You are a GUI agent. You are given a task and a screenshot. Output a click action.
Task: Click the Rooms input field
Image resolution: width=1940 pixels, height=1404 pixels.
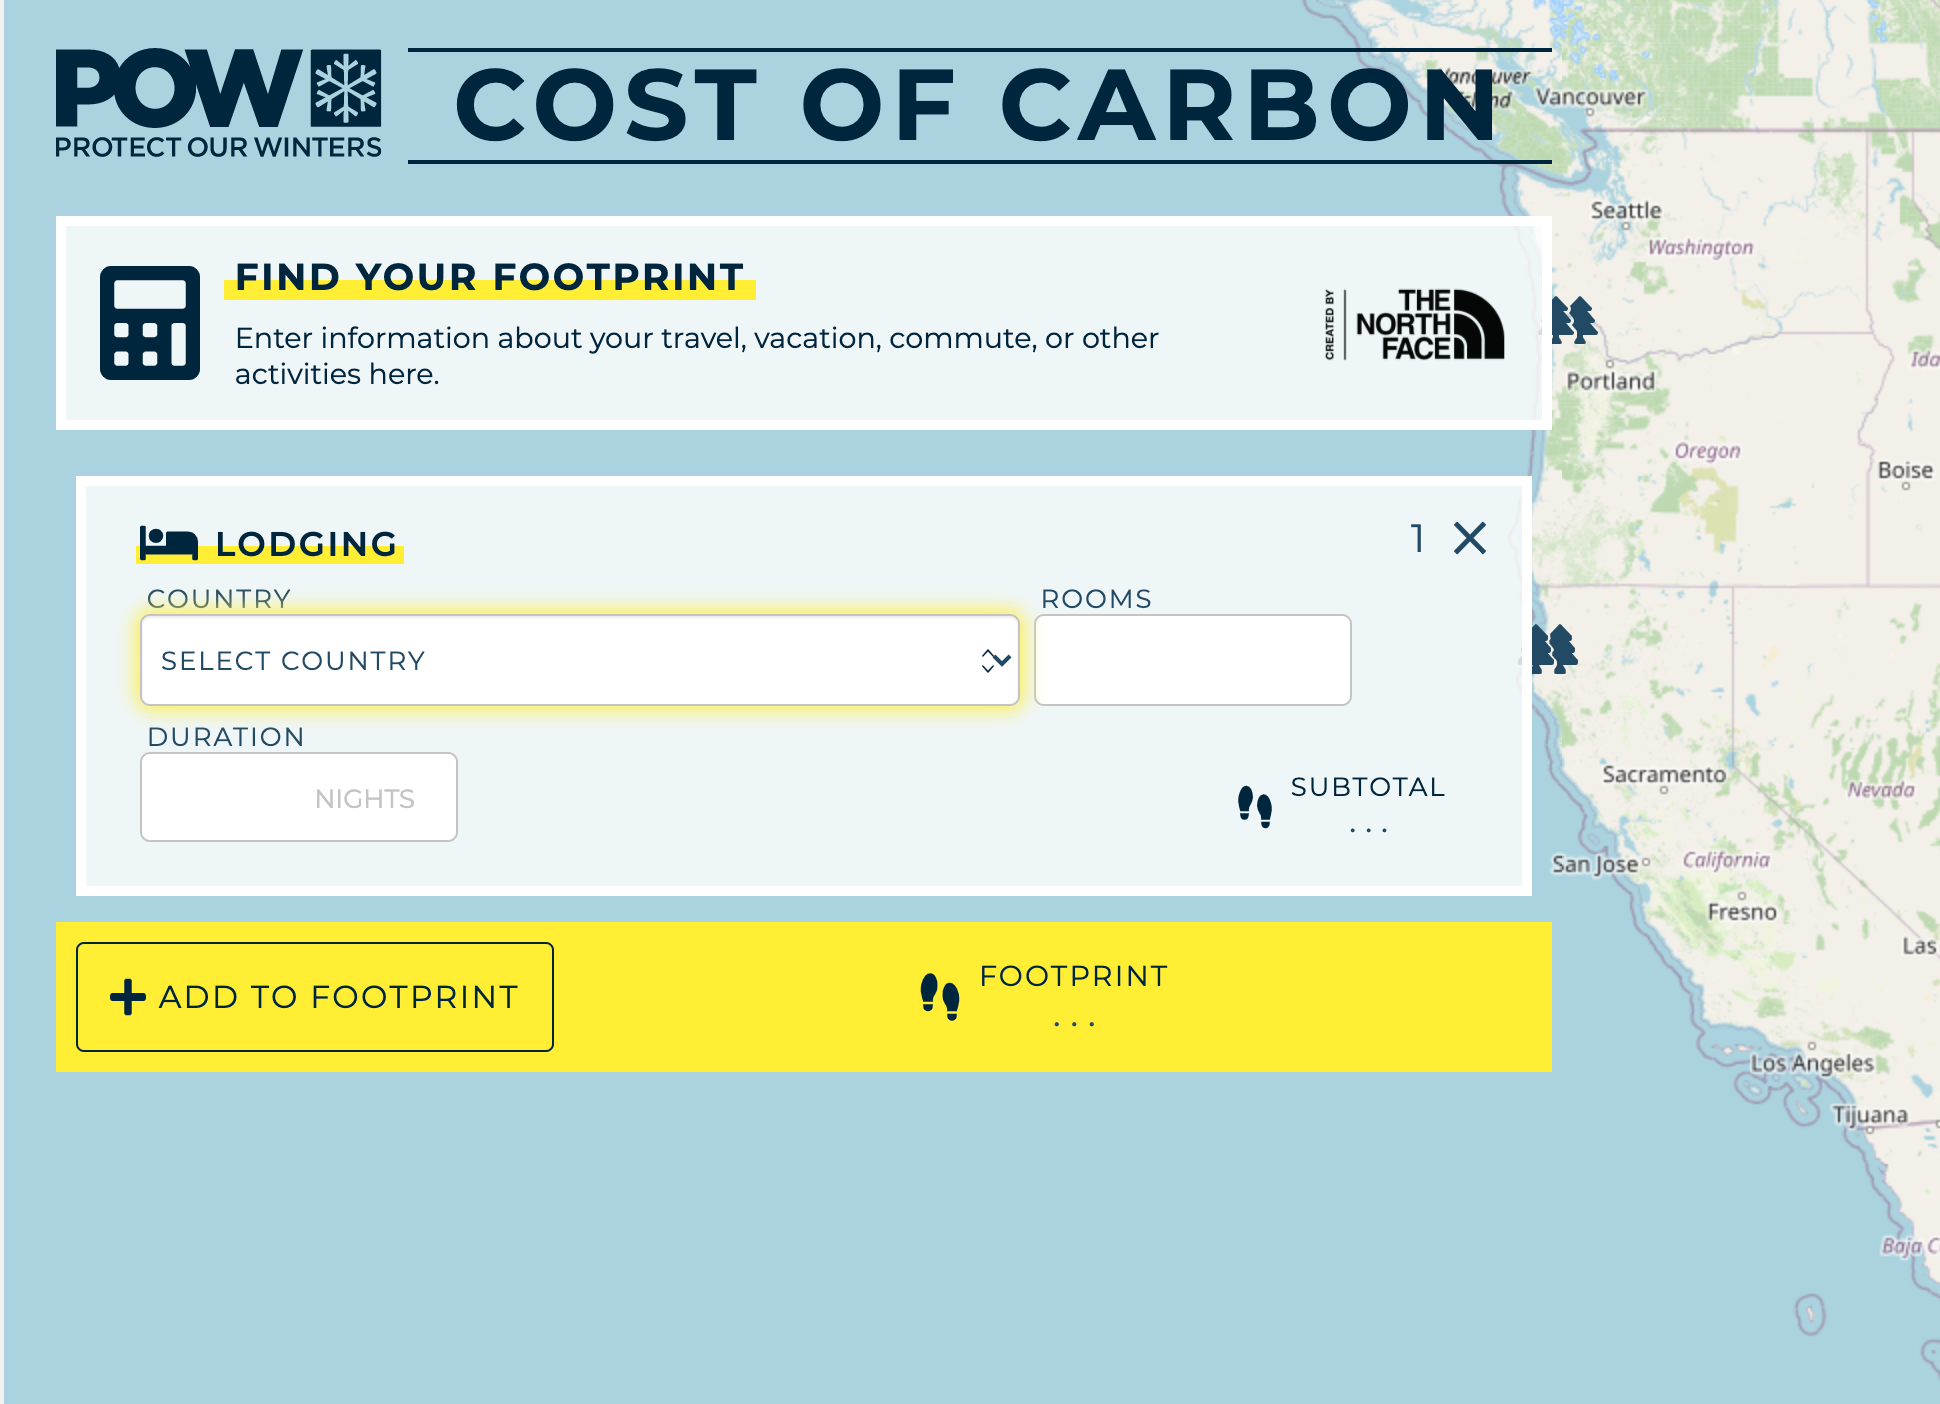pos(1192,661)
